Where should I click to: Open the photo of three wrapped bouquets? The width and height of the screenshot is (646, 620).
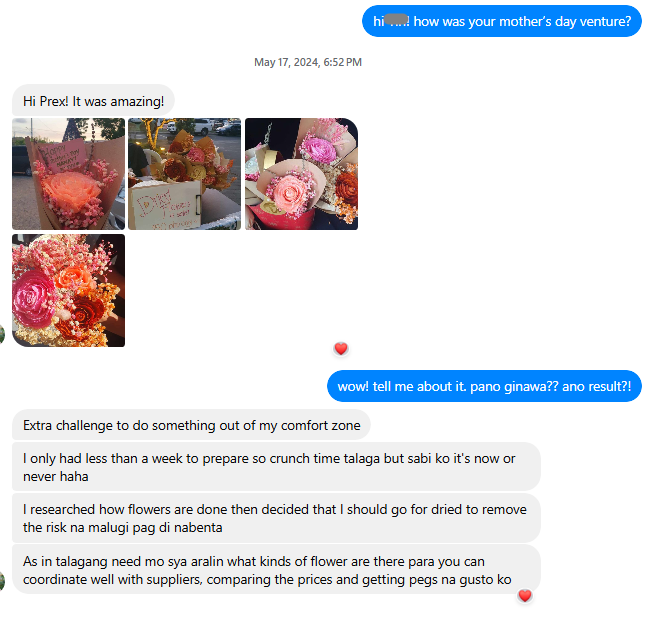pyautogui.click(x=302, y=174)
